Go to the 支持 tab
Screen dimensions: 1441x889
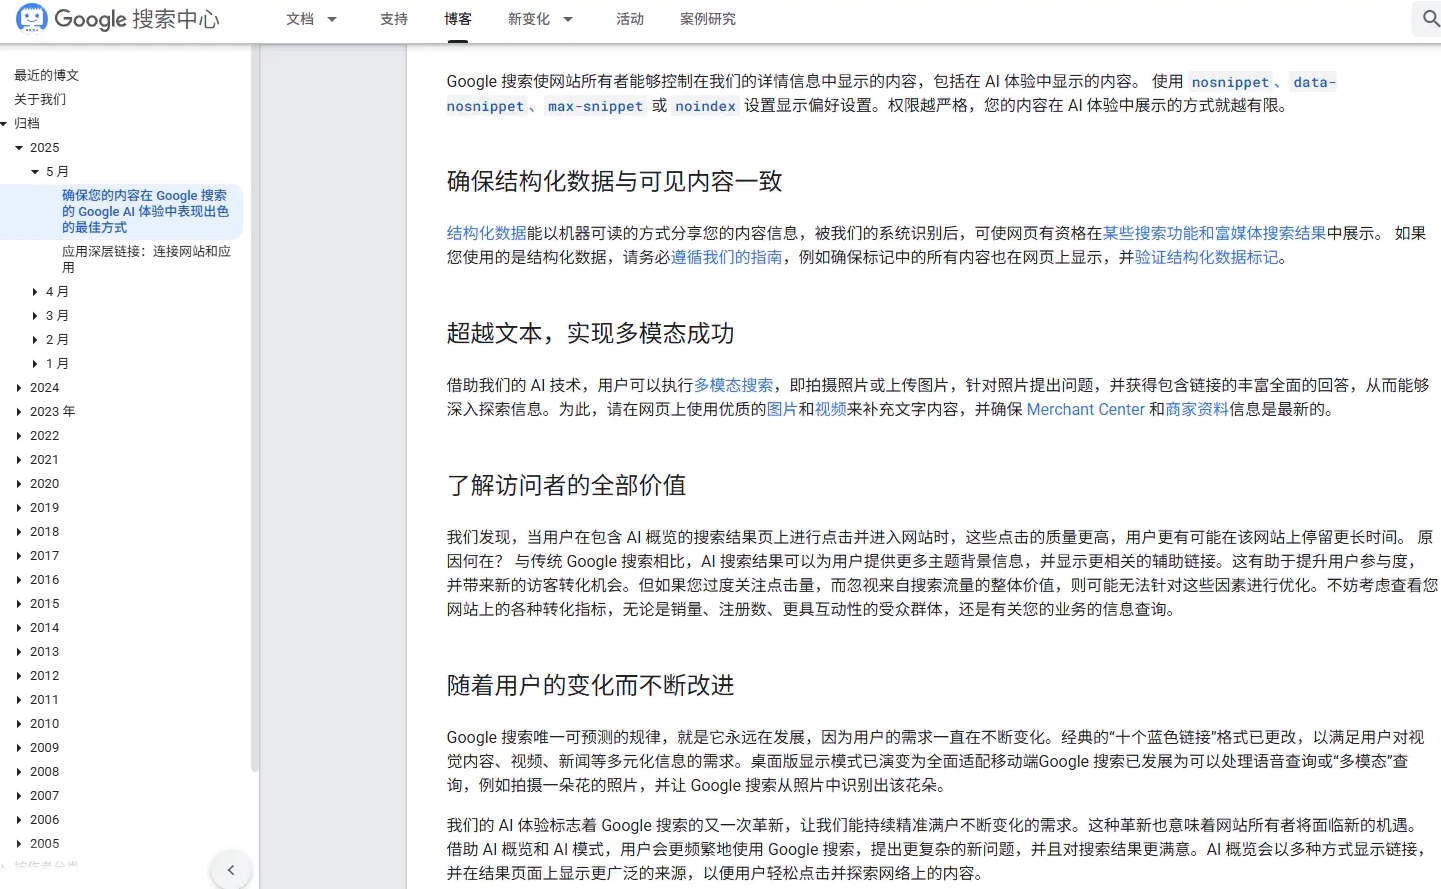click(394, 19)
